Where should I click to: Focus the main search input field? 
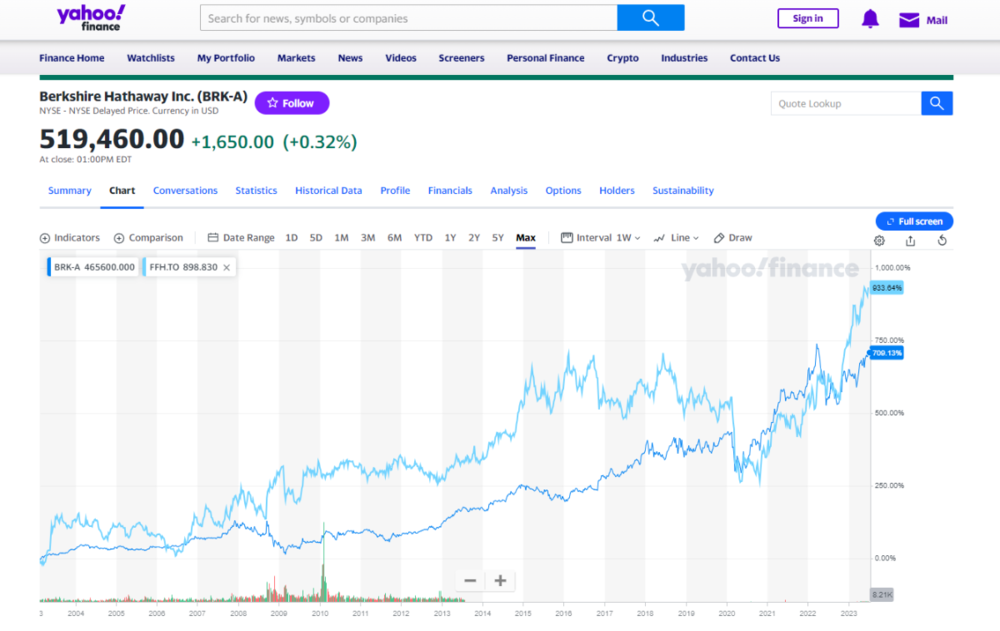(x=409, y=18)
